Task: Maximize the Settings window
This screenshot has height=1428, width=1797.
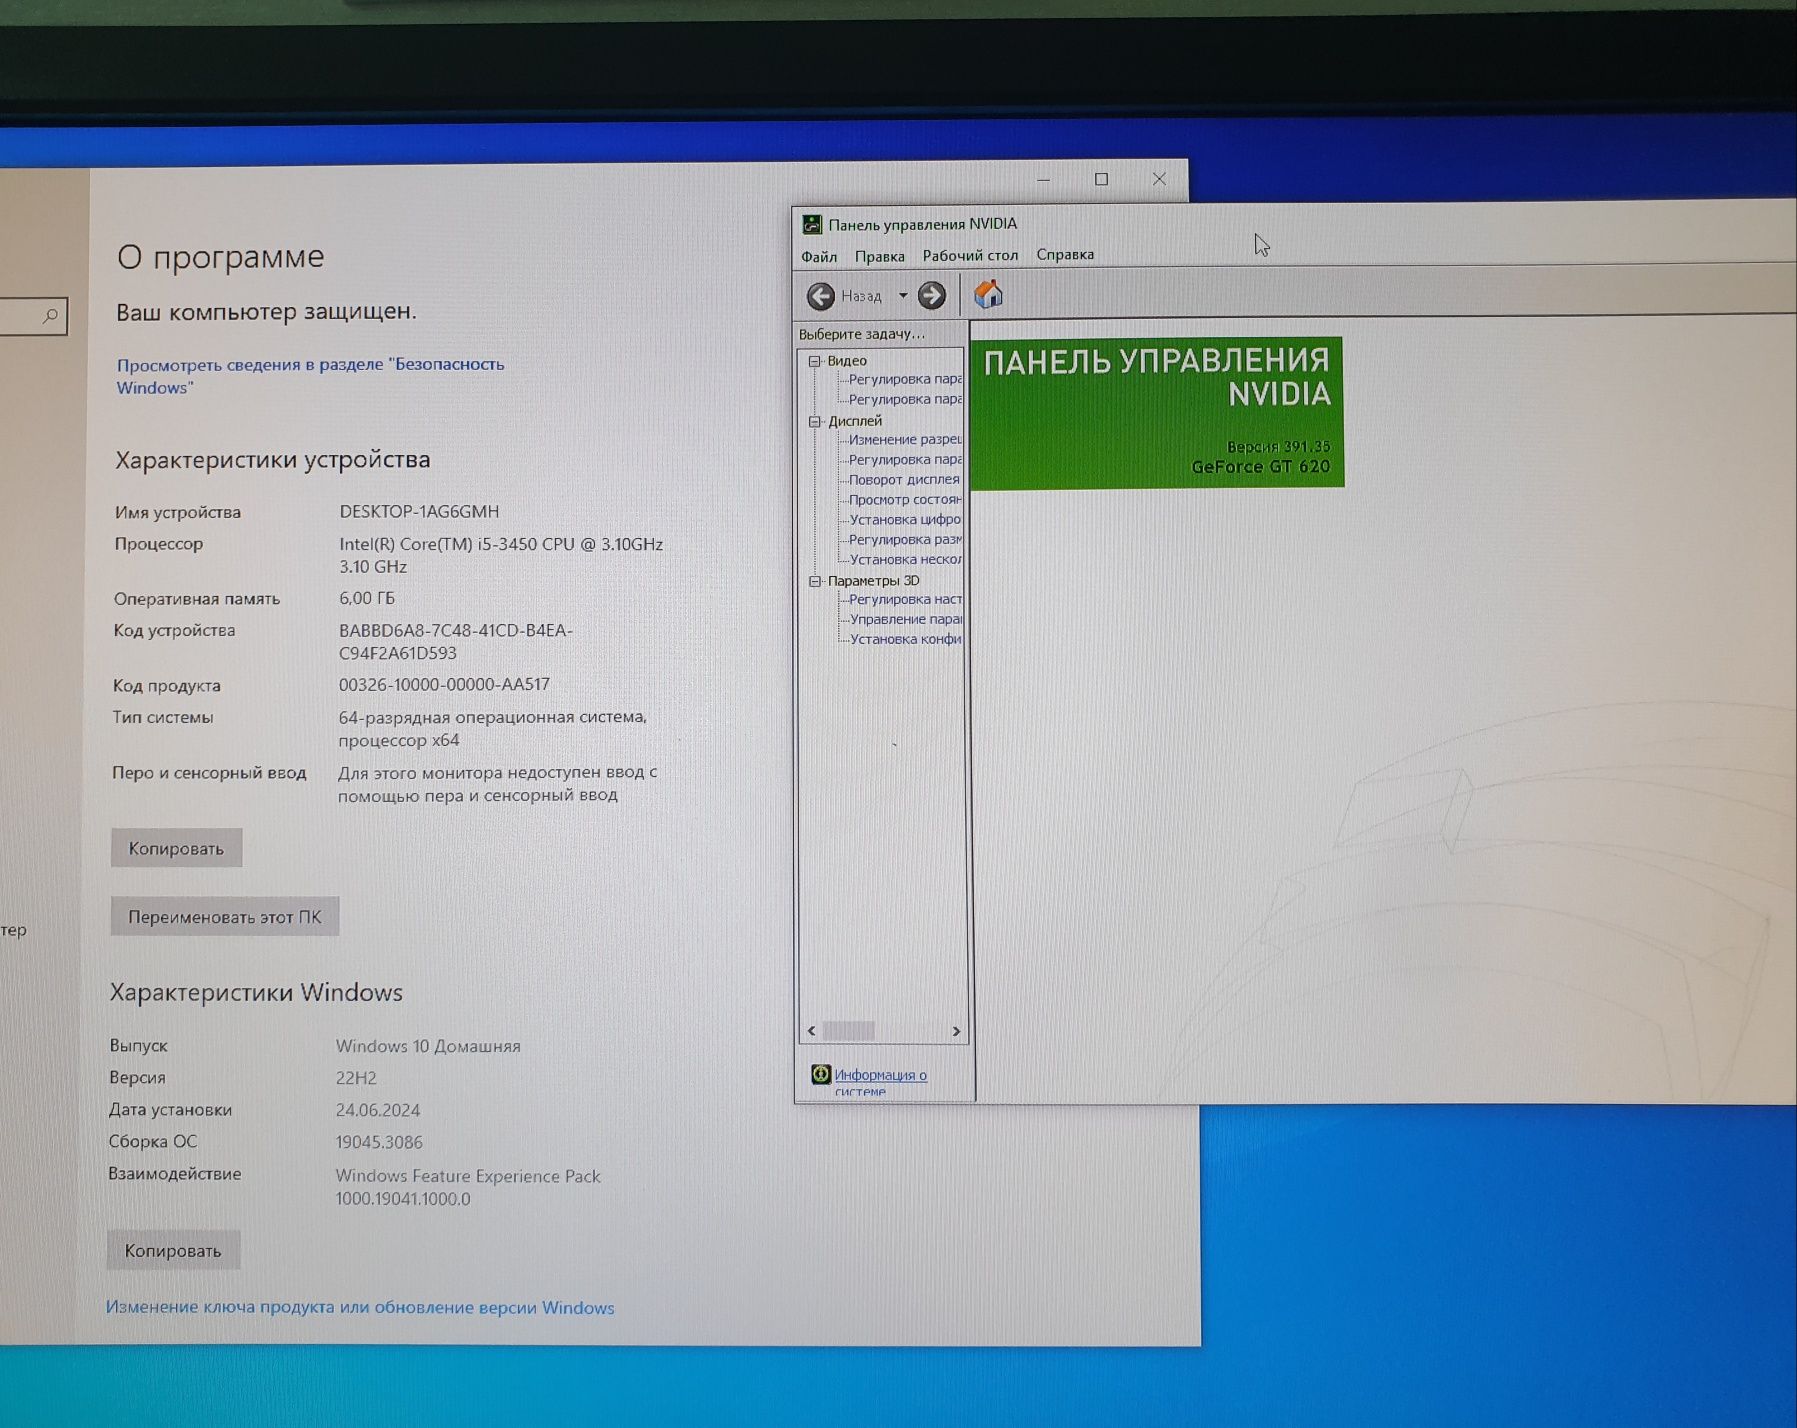Action: [x=1101, y=179]
